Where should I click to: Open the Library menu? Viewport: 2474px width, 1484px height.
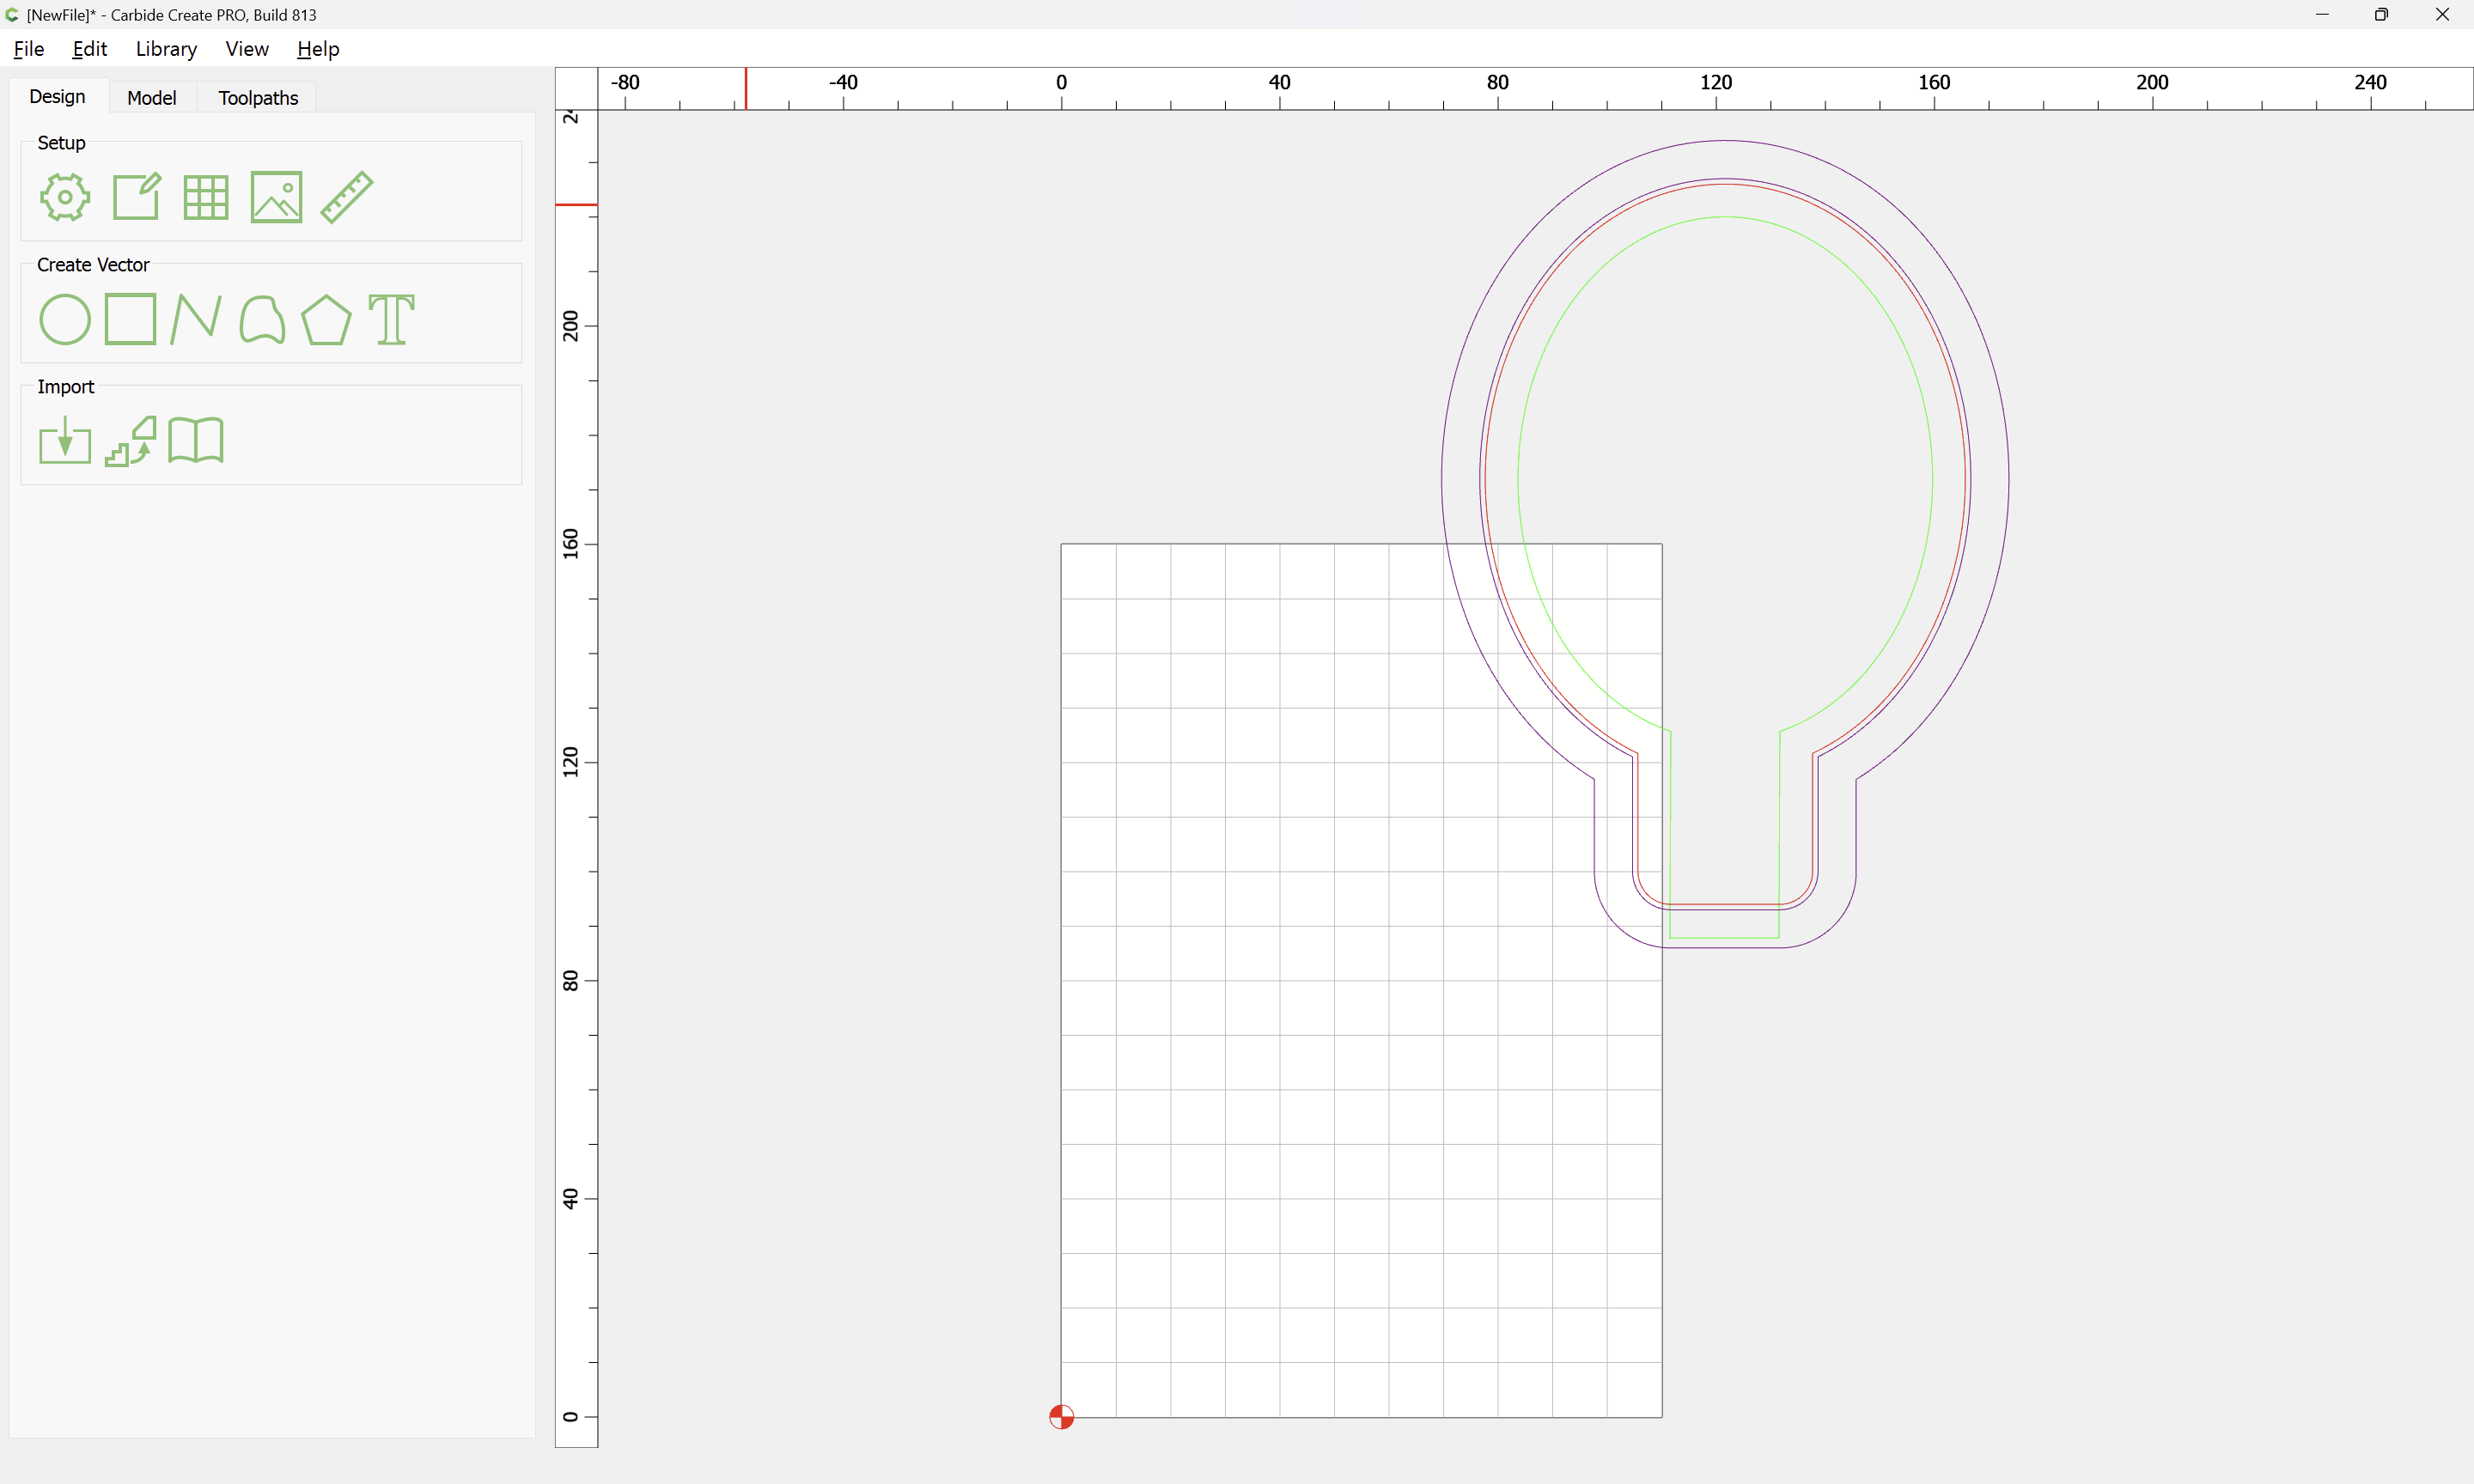(x=166, y=49)
